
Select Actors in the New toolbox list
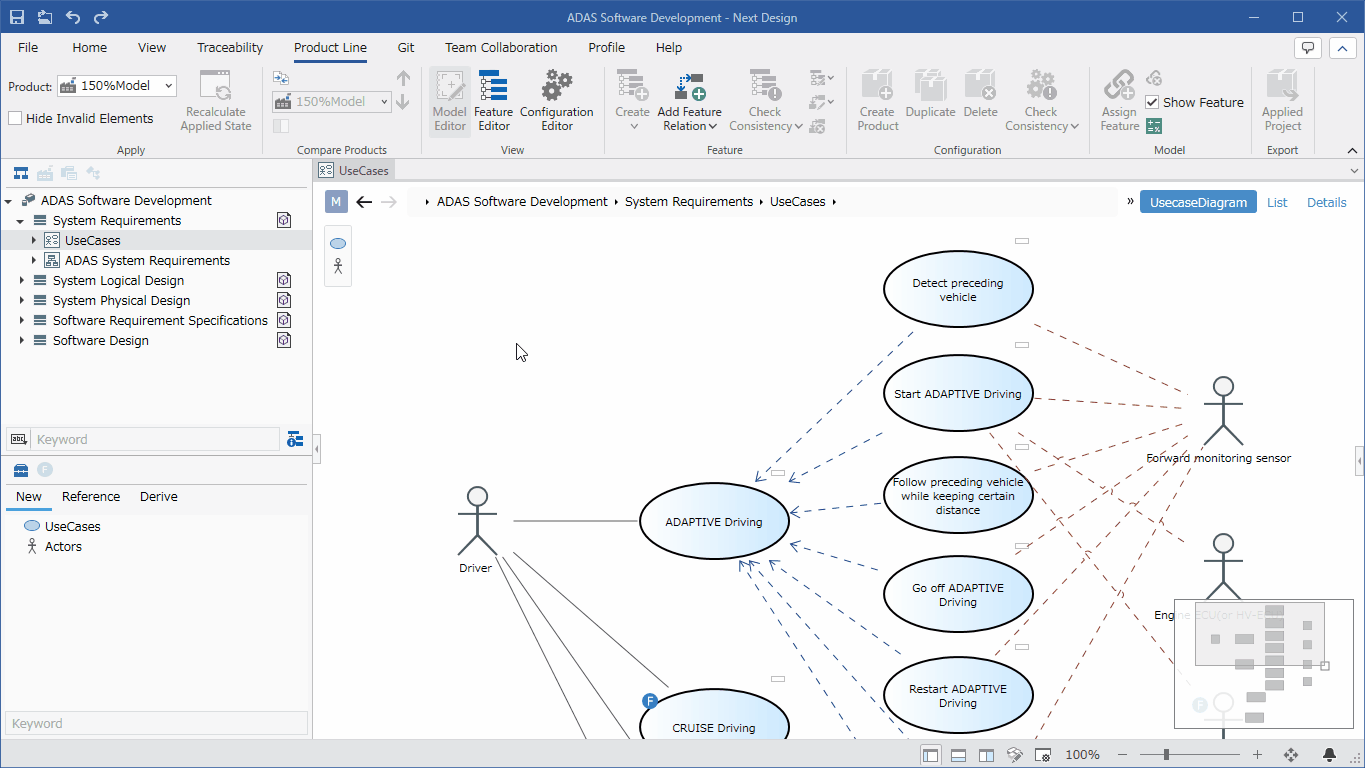pos(63,546)
